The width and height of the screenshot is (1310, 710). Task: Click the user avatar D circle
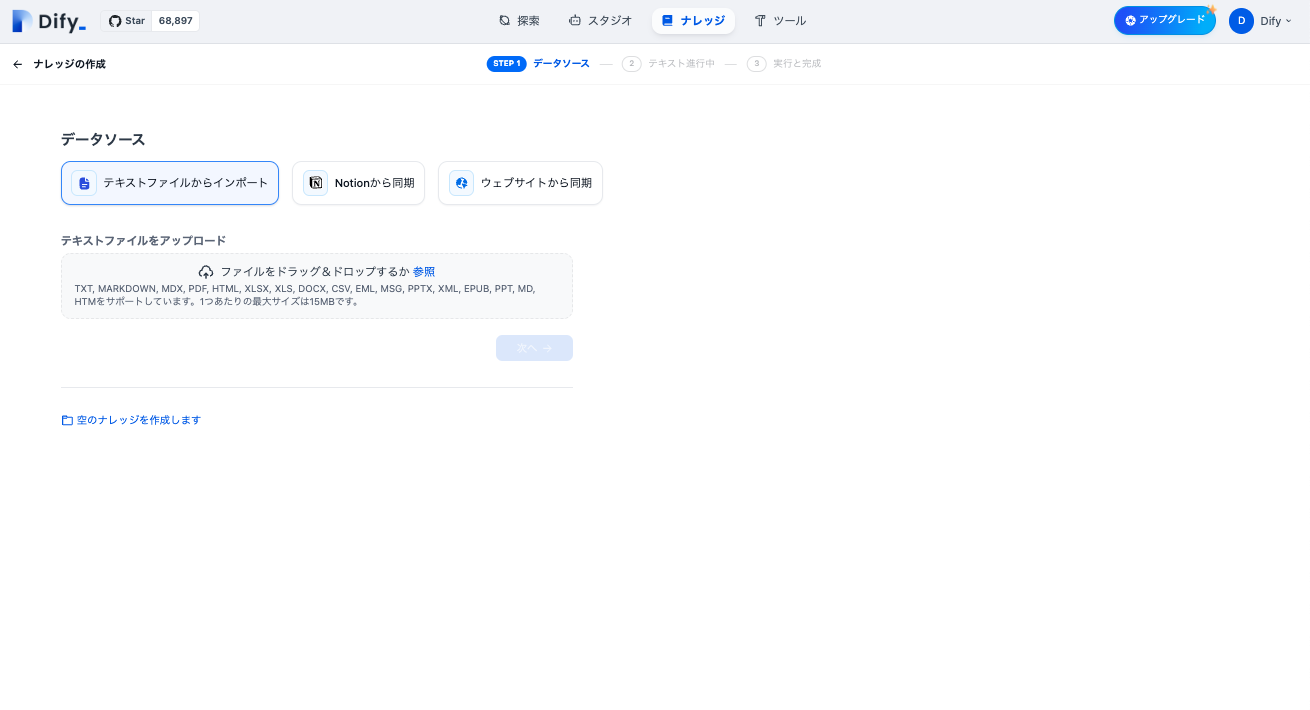click(x=1241, y=21)
